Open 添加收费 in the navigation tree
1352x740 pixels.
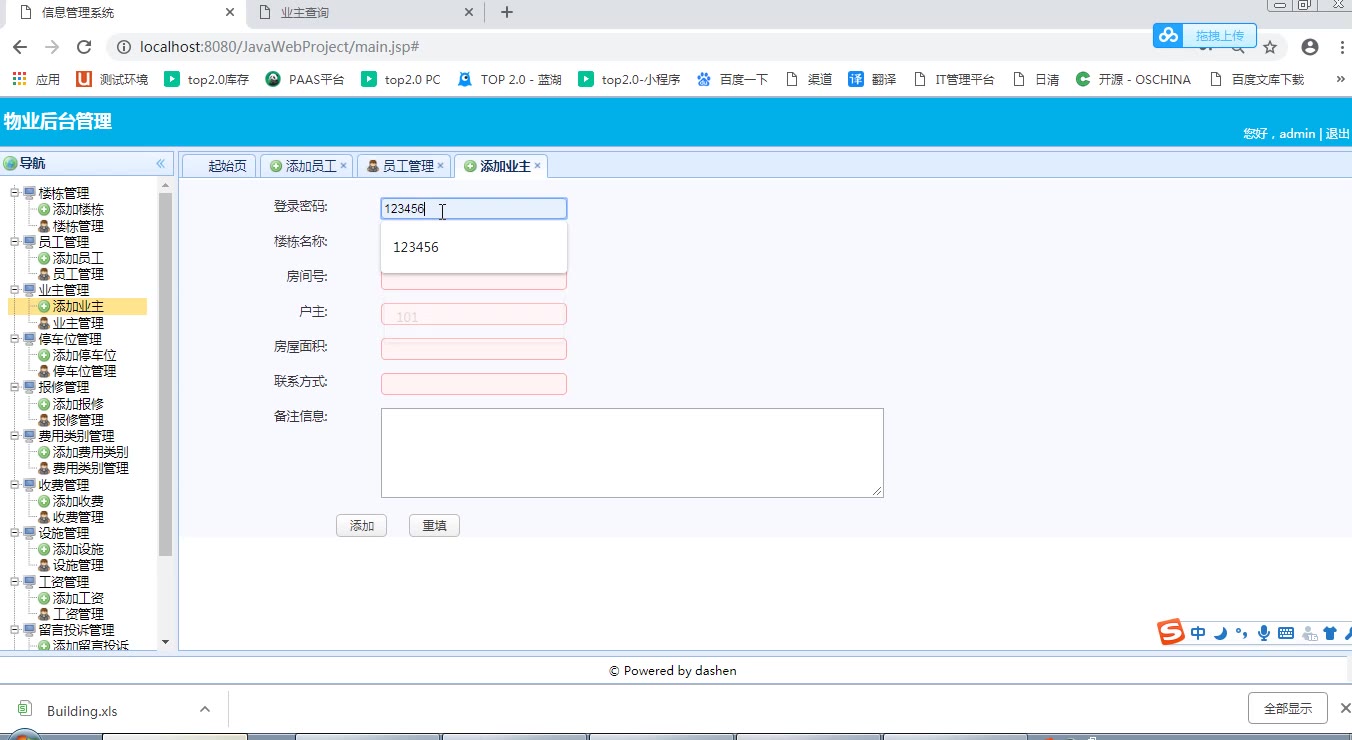[x=78, y=501]
